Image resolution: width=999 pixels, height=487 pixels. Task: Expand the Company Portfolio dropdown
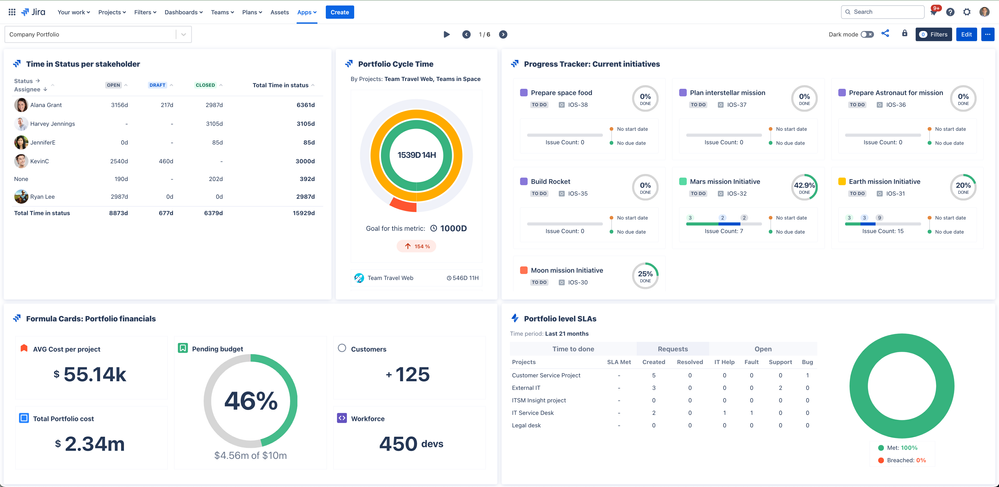[x=183, y=34]
